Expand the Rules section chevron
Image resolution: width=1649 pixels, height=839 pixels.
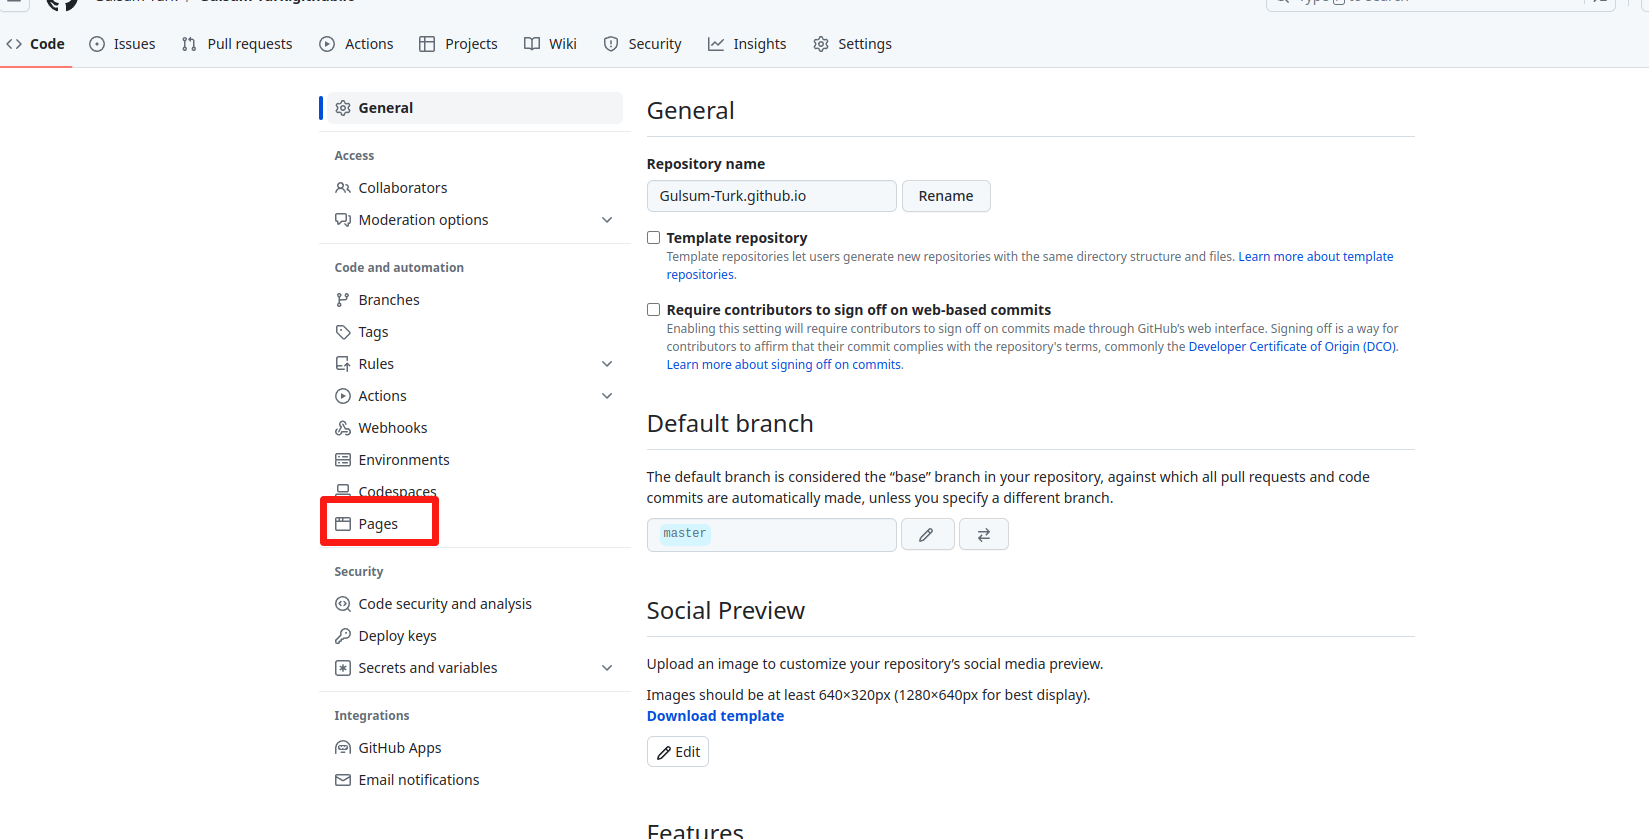607,364
